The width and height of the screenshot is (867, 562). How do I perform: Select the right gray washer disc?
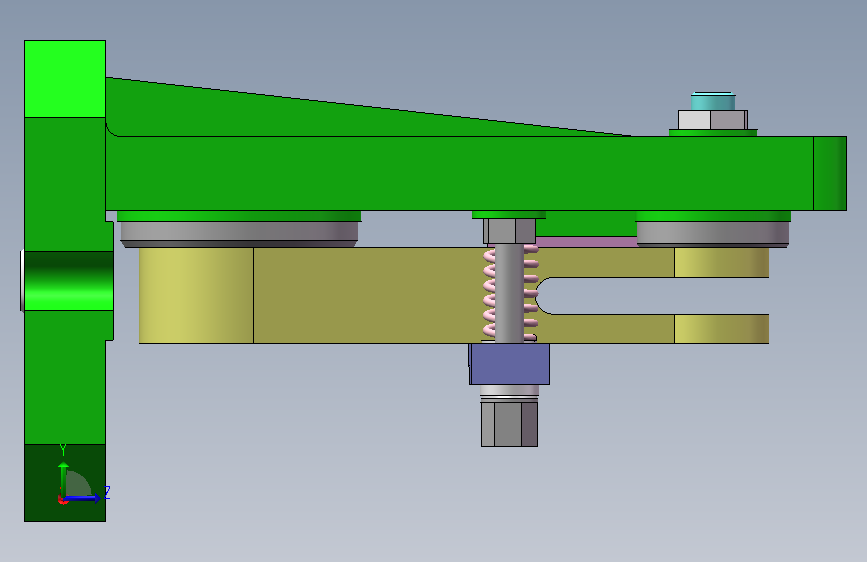click(713, 234)
